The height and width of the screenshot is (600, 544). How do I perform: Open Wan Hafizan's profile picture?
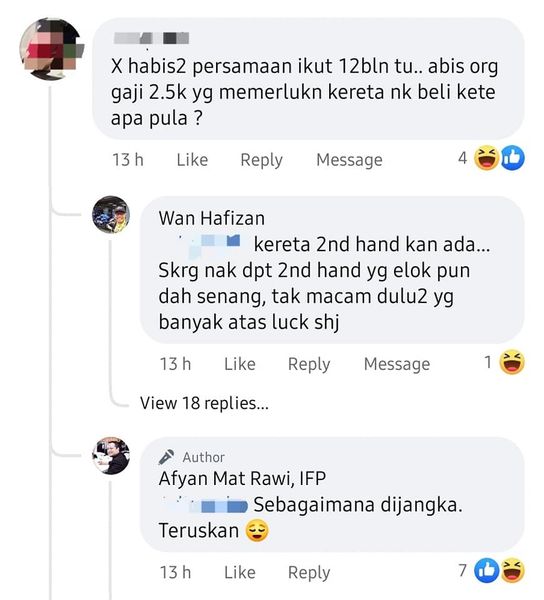coord(111,215)
